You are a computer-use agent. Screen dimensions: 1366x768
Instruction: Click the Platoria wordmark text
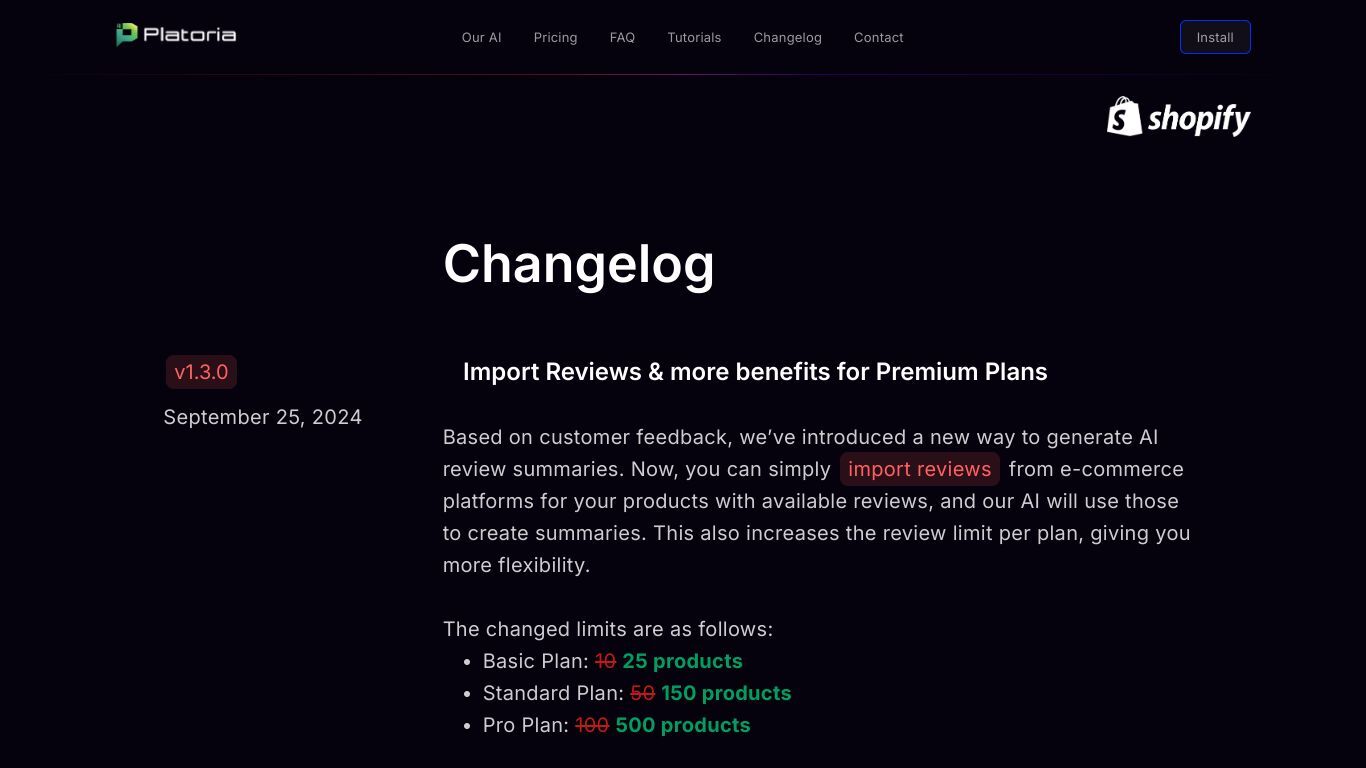point(190,35)
